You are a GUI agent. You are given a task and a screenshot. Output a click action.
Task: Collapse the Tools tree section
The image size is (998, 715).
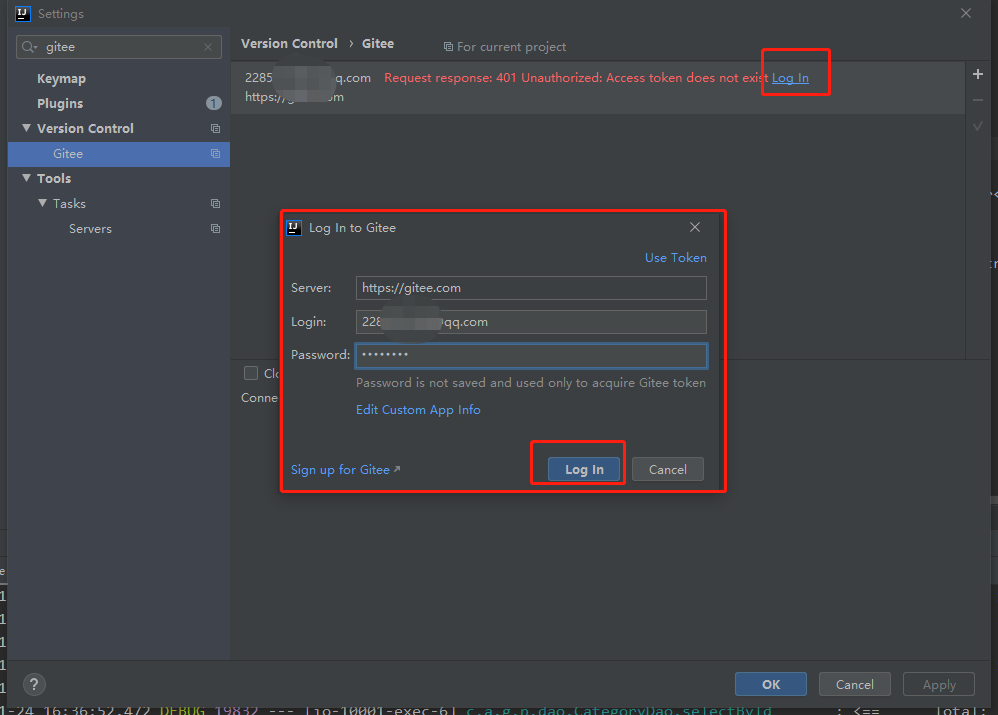pos(27,178)
